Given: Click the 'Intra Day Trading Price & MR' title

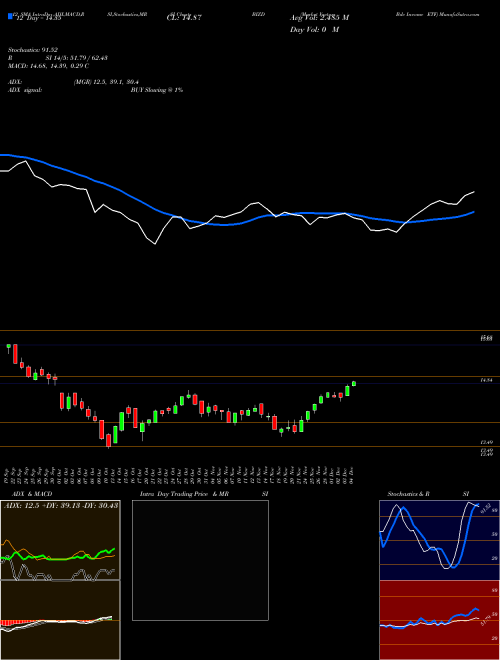Looking at the screenshot, I should pos(185,494).
